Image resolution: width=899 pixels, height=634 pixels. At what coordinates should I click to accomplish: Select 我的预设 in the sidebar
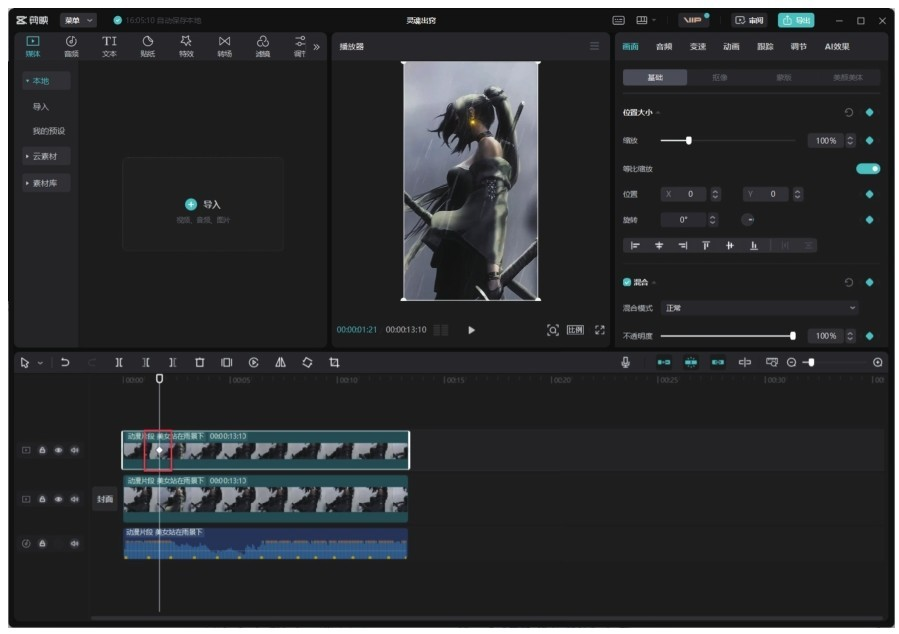[49, 131]
